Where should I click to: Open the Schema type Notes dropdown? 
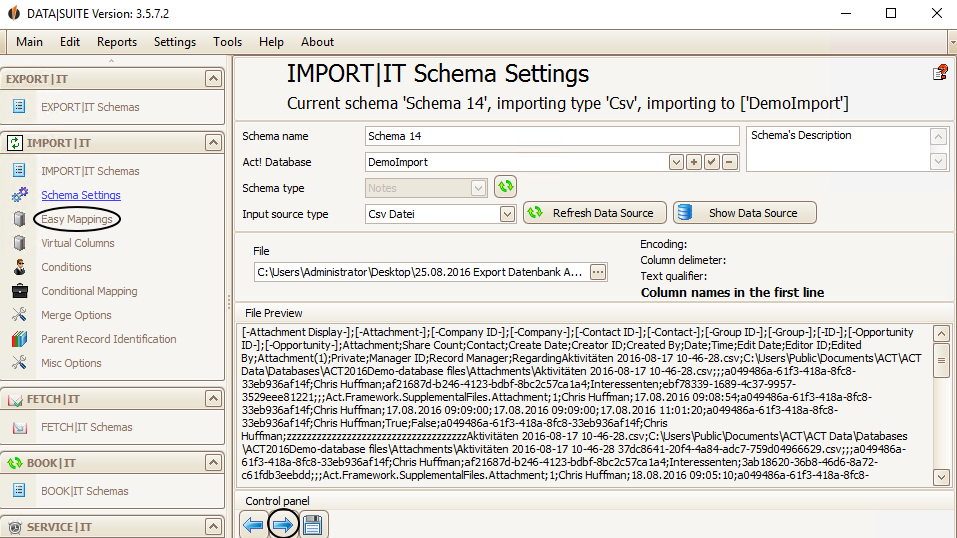click(478, 188)
